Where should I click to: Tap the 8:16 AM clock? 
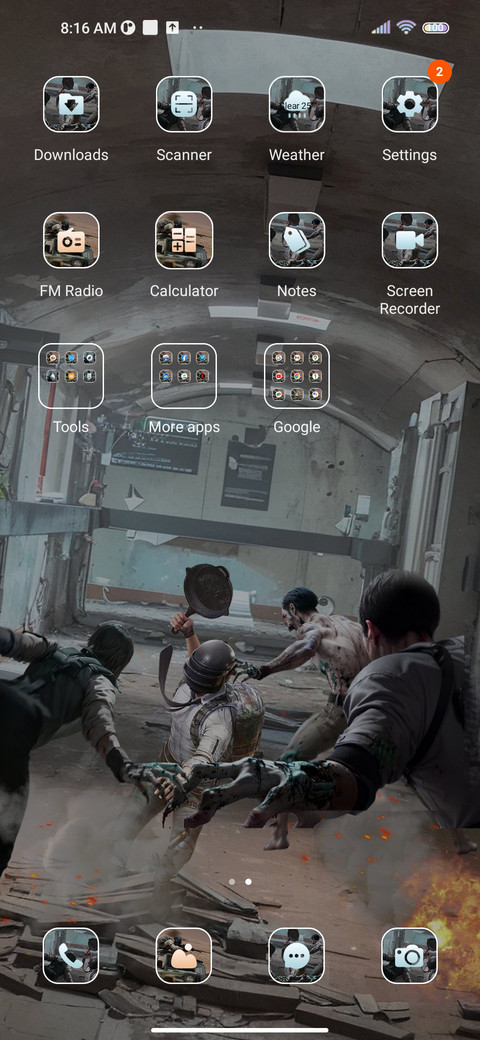click(89, 28)
